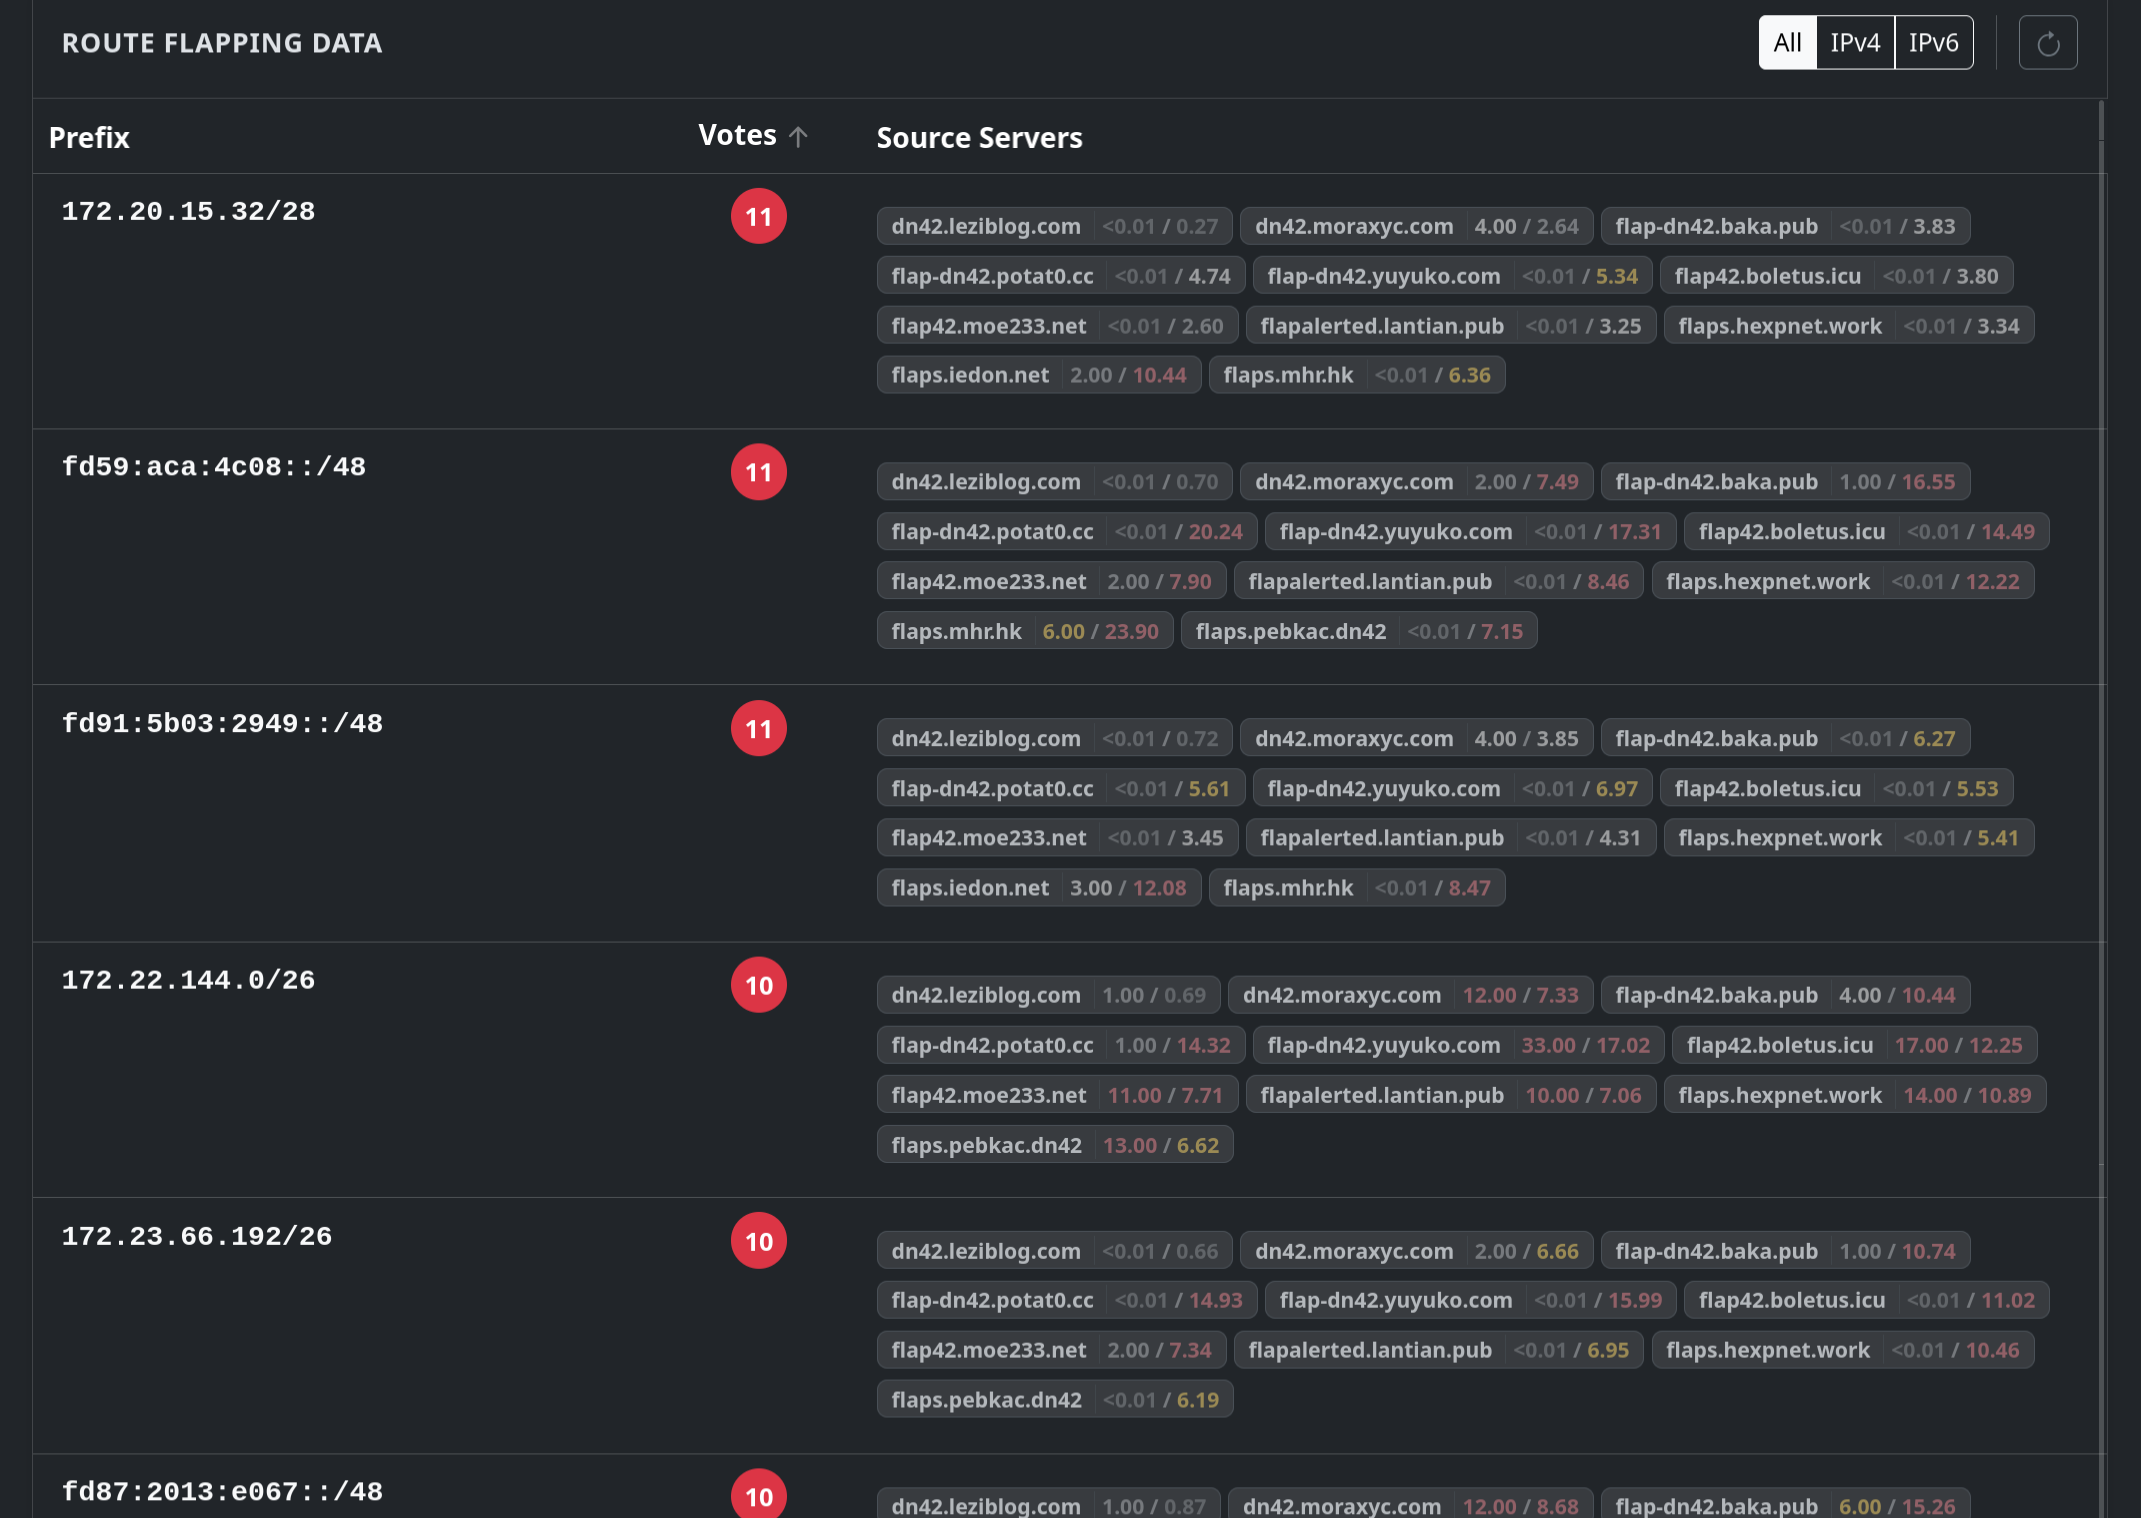The height and width of the screenshot is (1518, 2141).
Task: Click vote badge for 172.20.15.32/28
Action: point(758,216)
